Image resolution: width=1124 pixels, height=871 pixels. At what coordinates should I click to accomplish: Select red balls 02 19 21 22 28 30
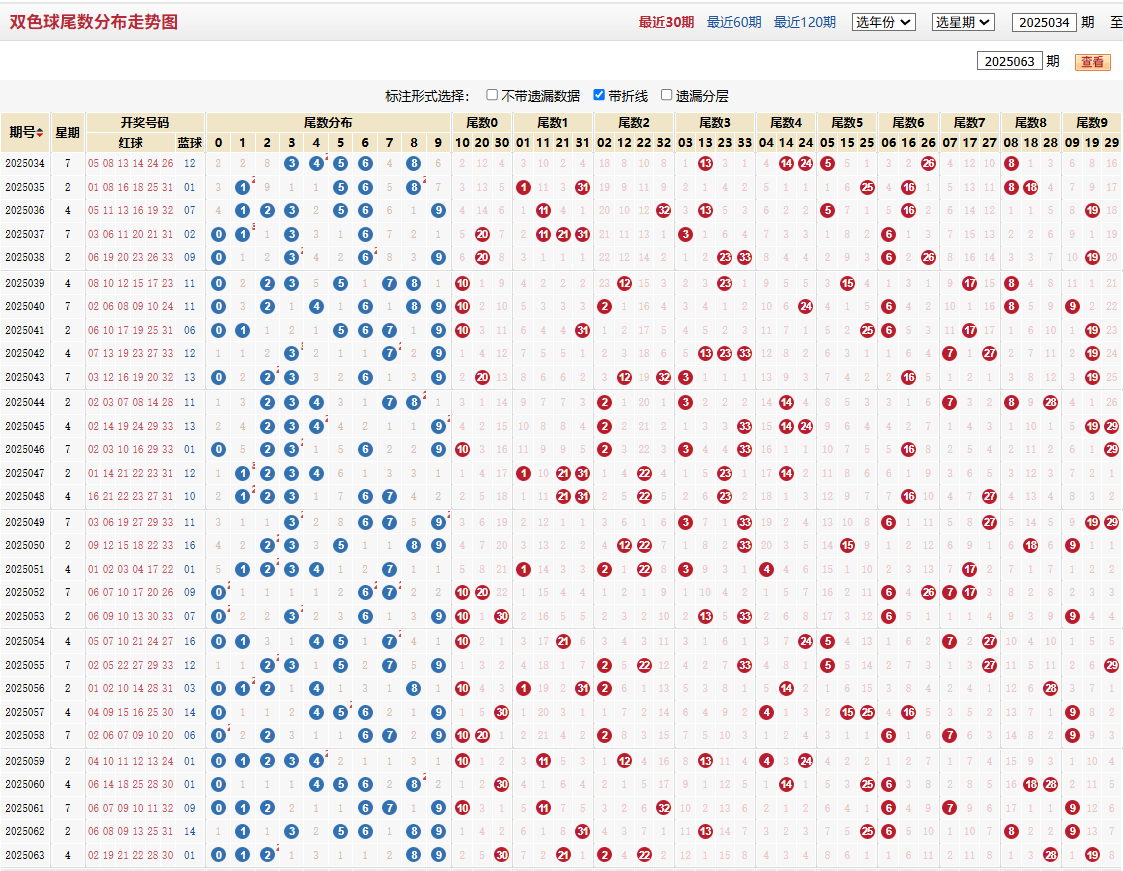click(x=130, y=855)
